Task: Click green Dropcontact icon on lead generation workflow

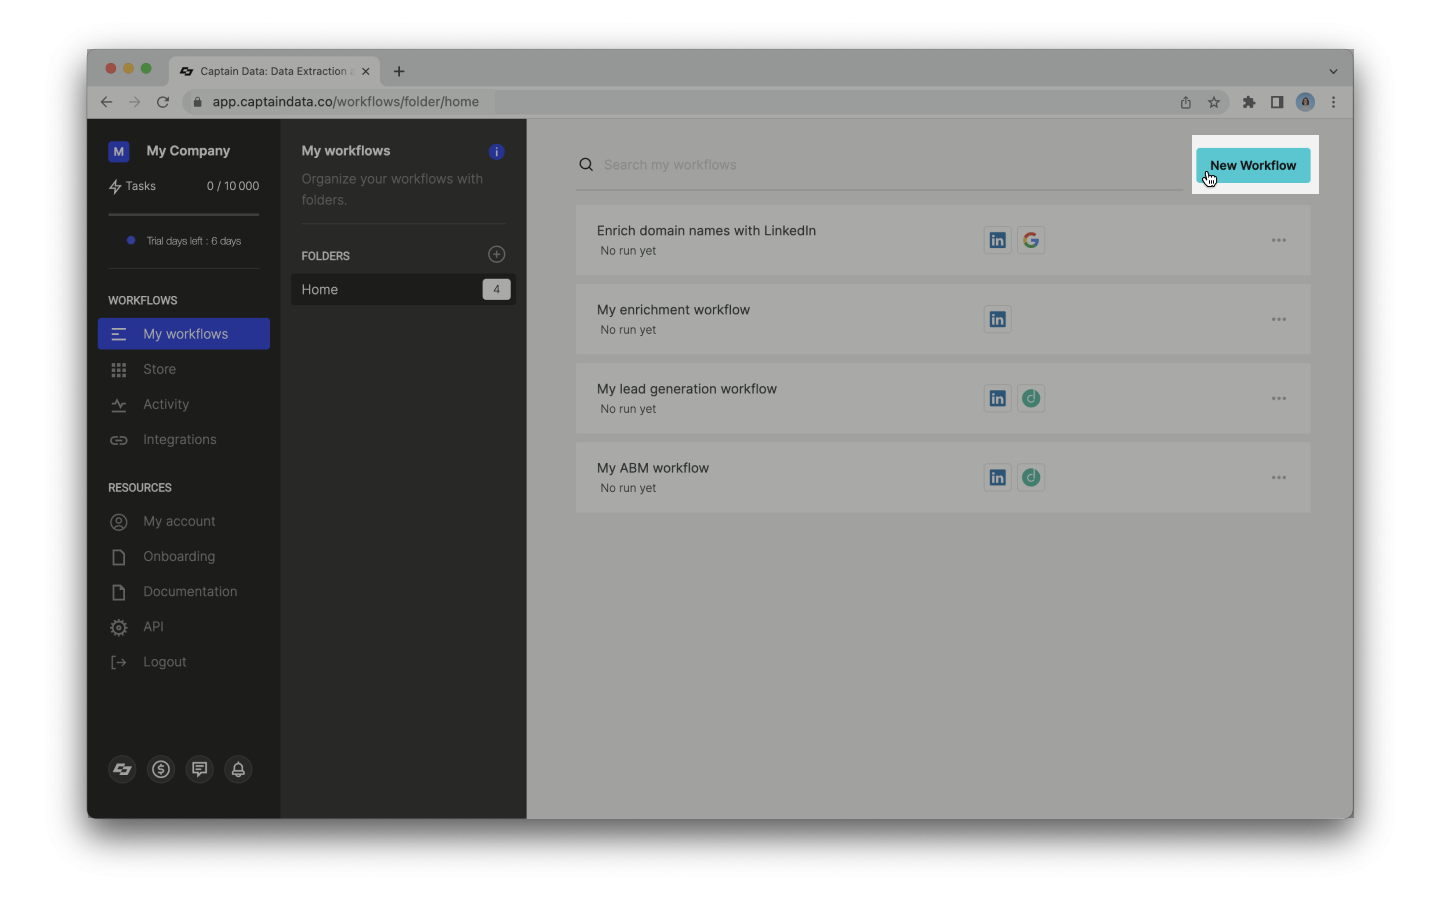Action: pyautogui.click(x=1031, y=398)
